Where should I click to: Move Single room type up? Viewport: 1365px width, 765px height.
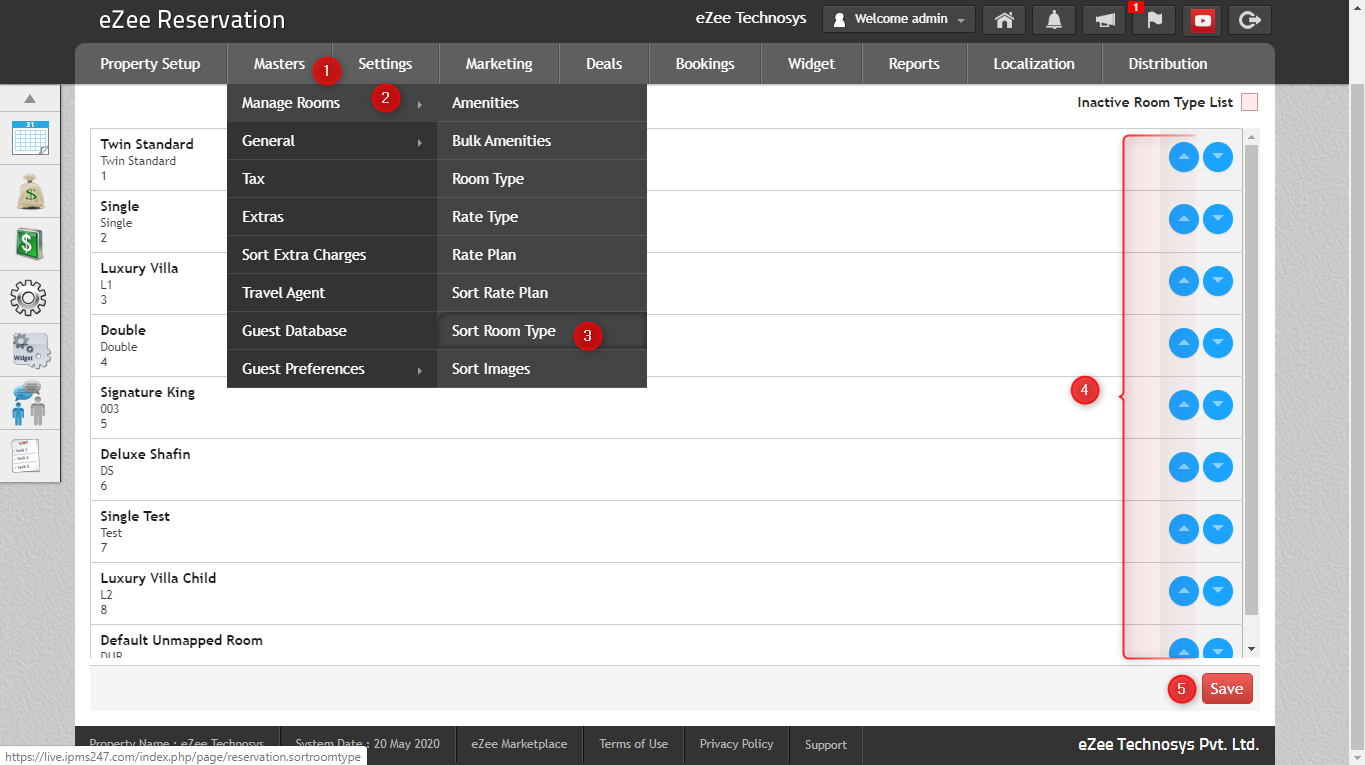pyautogui.click(x=1184, y=219)
